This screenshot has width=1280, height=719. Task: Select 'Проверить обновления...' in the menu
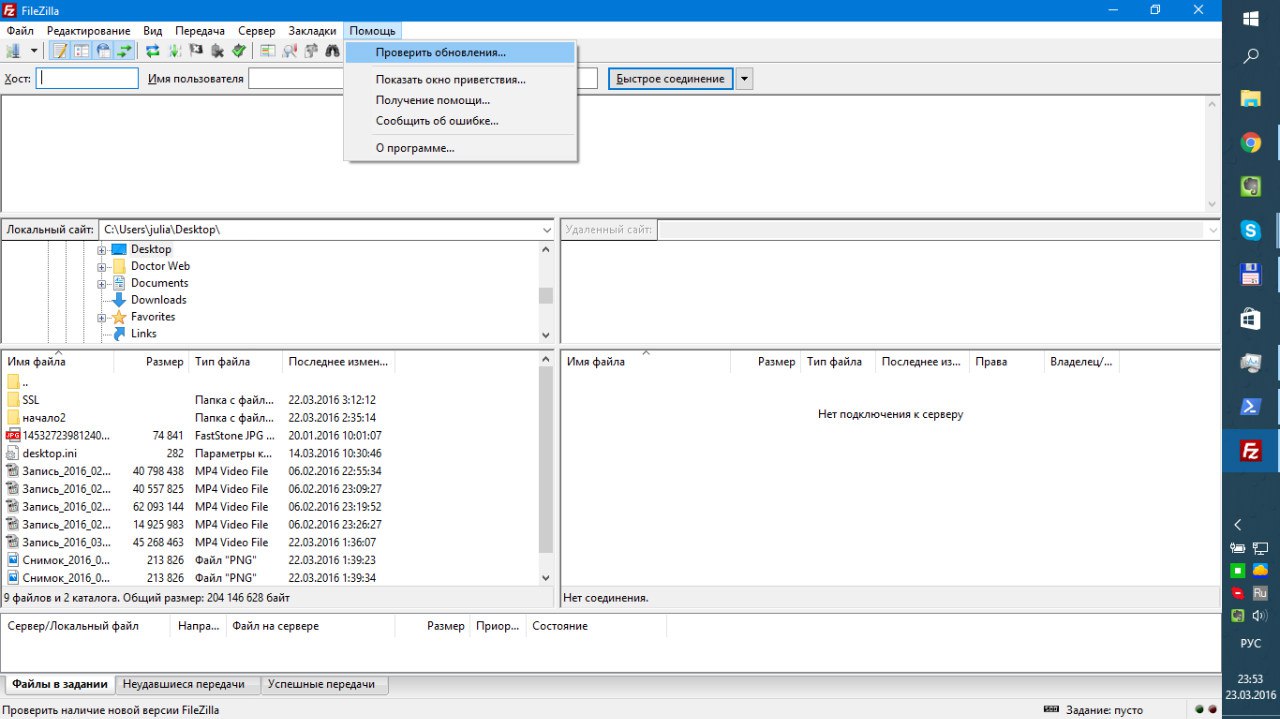pyautogui.click(x=440, y=52)
